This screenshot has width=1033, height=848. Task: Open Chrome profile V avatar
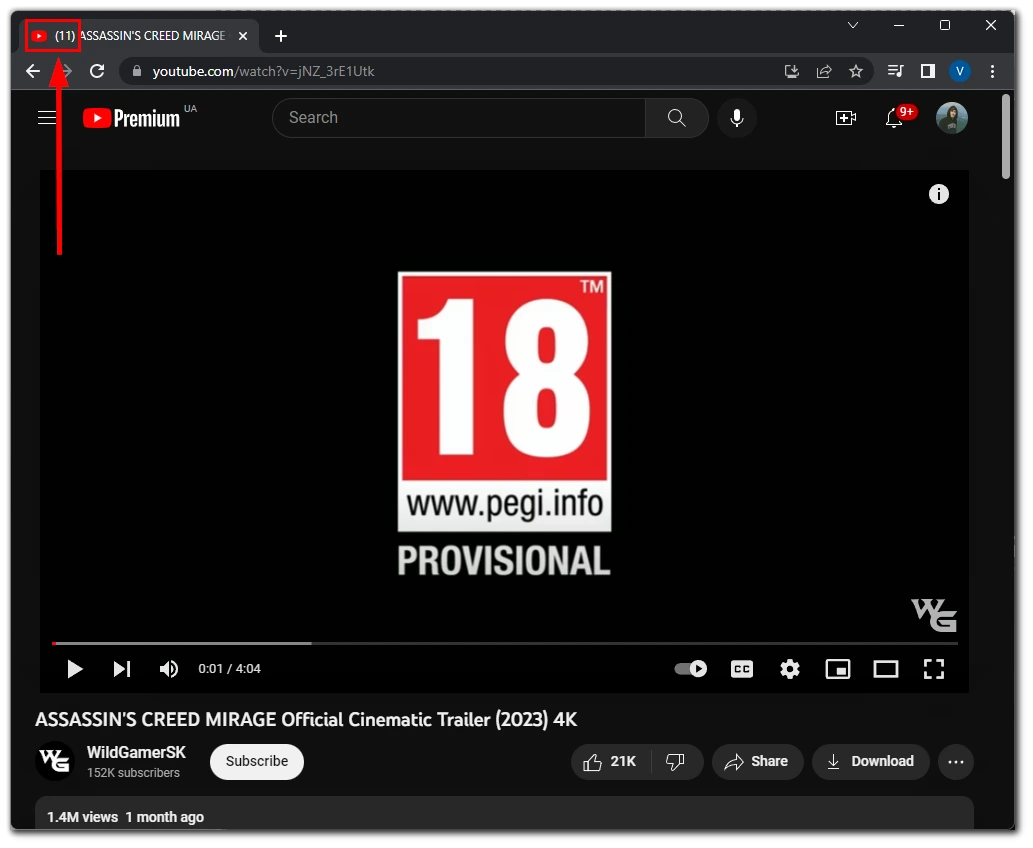(x=960, y=71)
